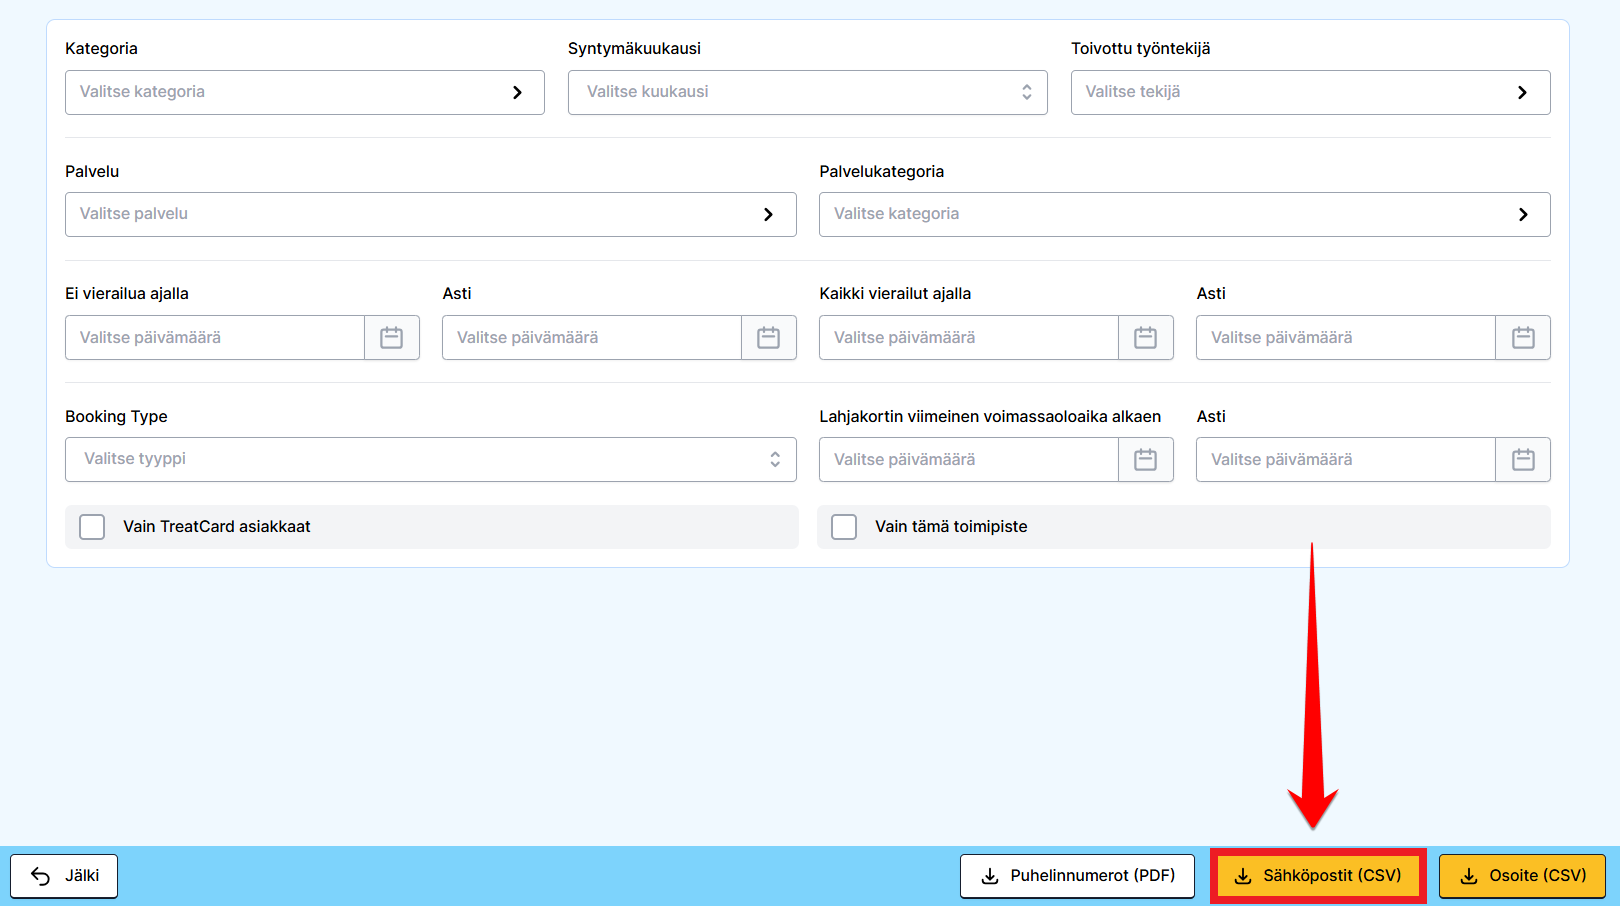1620x906 pixels.
Task: Click the Jälki back button
Action: [x=64, y=876]
